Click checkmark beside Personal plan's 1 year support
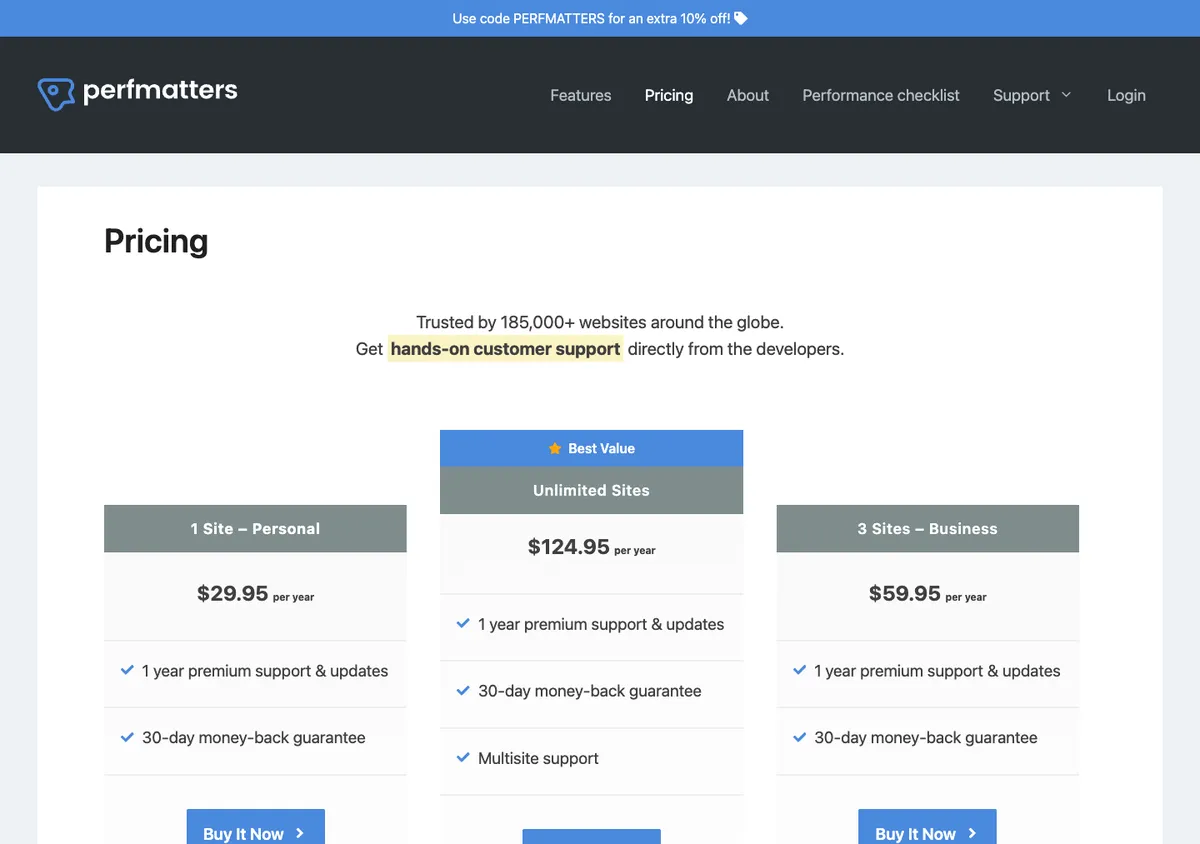This screenshot has width=1200, height=844. (127, 670)
